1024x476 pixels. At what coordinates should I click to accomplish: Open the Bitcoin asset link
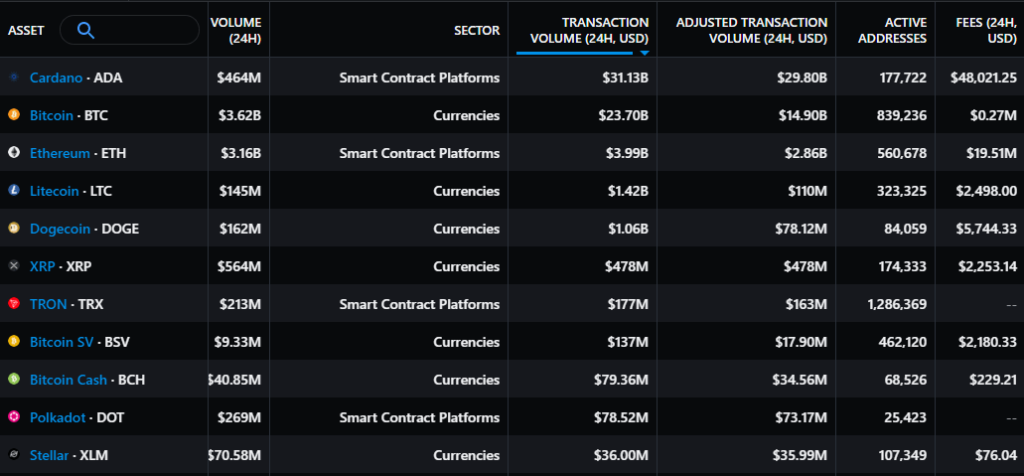click(x=52, y=116)
